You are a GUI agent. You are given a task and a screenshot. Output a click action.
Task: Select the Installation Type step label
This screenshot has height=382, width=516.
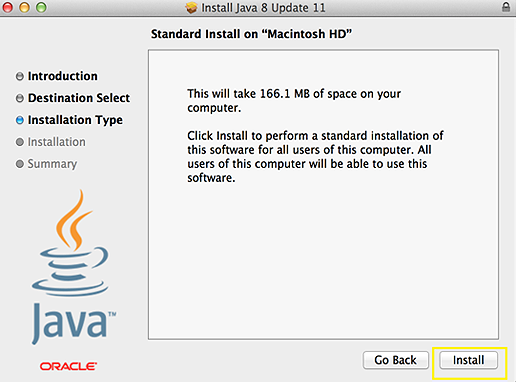pyautogui.click(x=75, y=120)
